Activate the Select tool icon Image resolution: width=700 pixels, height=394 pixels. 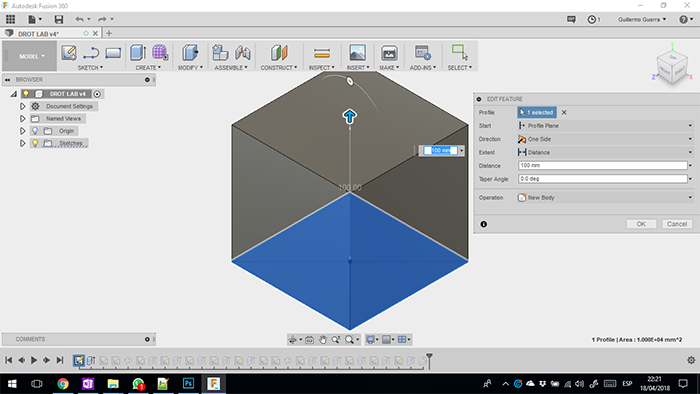click(x=459, y=52)
